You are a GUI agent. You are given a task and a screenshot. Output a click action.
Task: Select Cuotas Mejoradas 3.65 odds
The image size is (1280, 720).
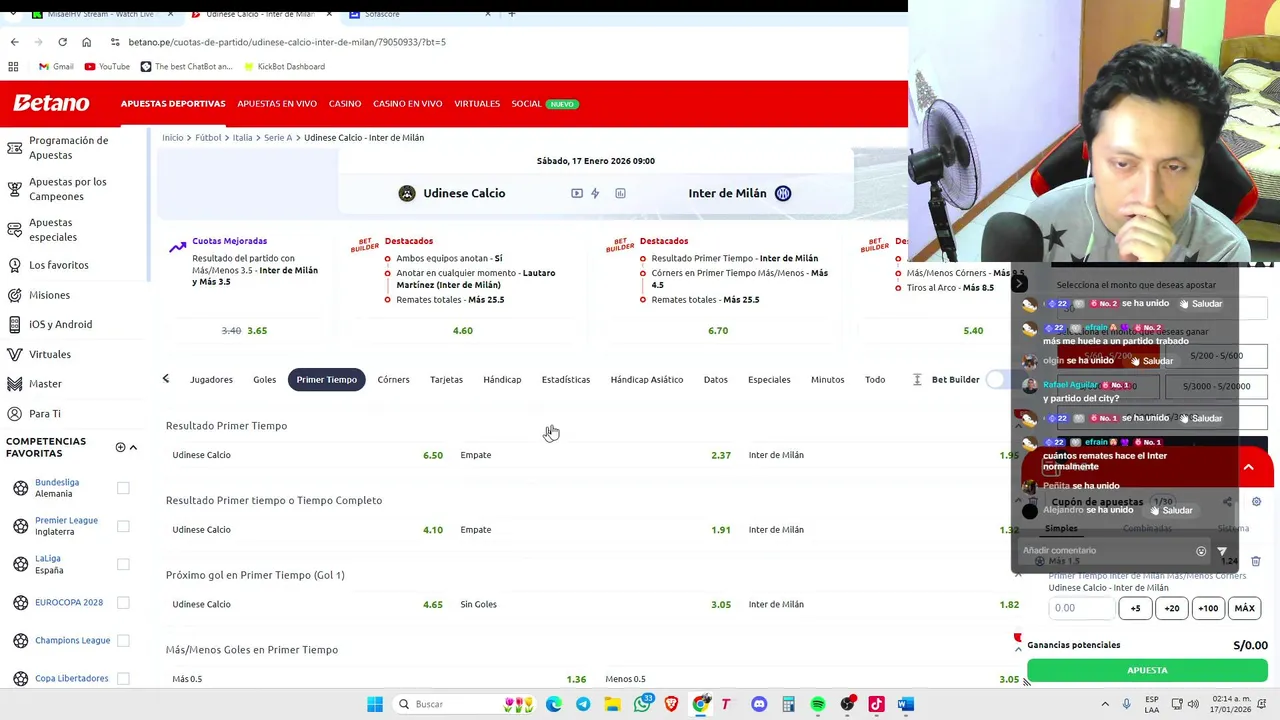pos(257,330)
